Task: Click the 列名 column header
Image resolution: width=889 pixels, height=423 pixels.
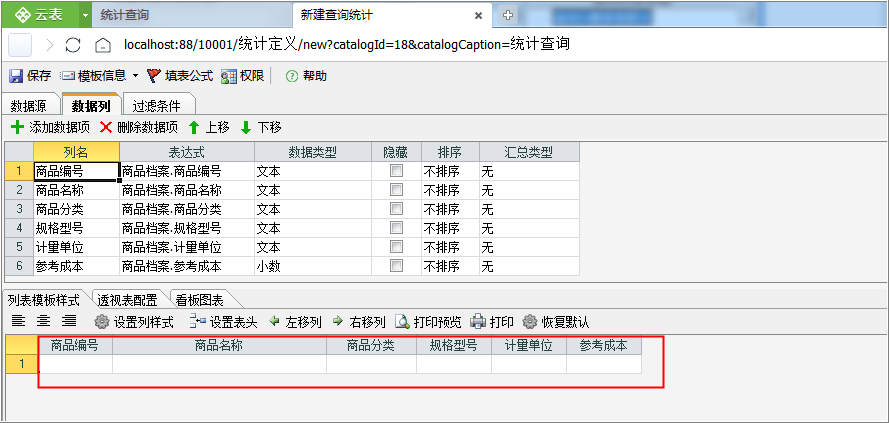Action: pos(77,152)
